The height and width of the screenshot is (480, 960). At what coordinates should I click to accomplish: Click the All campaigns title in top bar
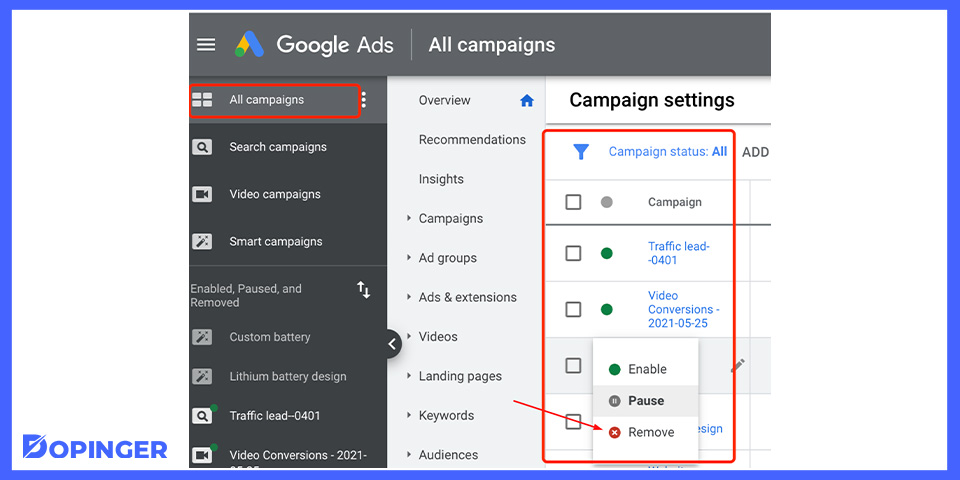(492, 45)
